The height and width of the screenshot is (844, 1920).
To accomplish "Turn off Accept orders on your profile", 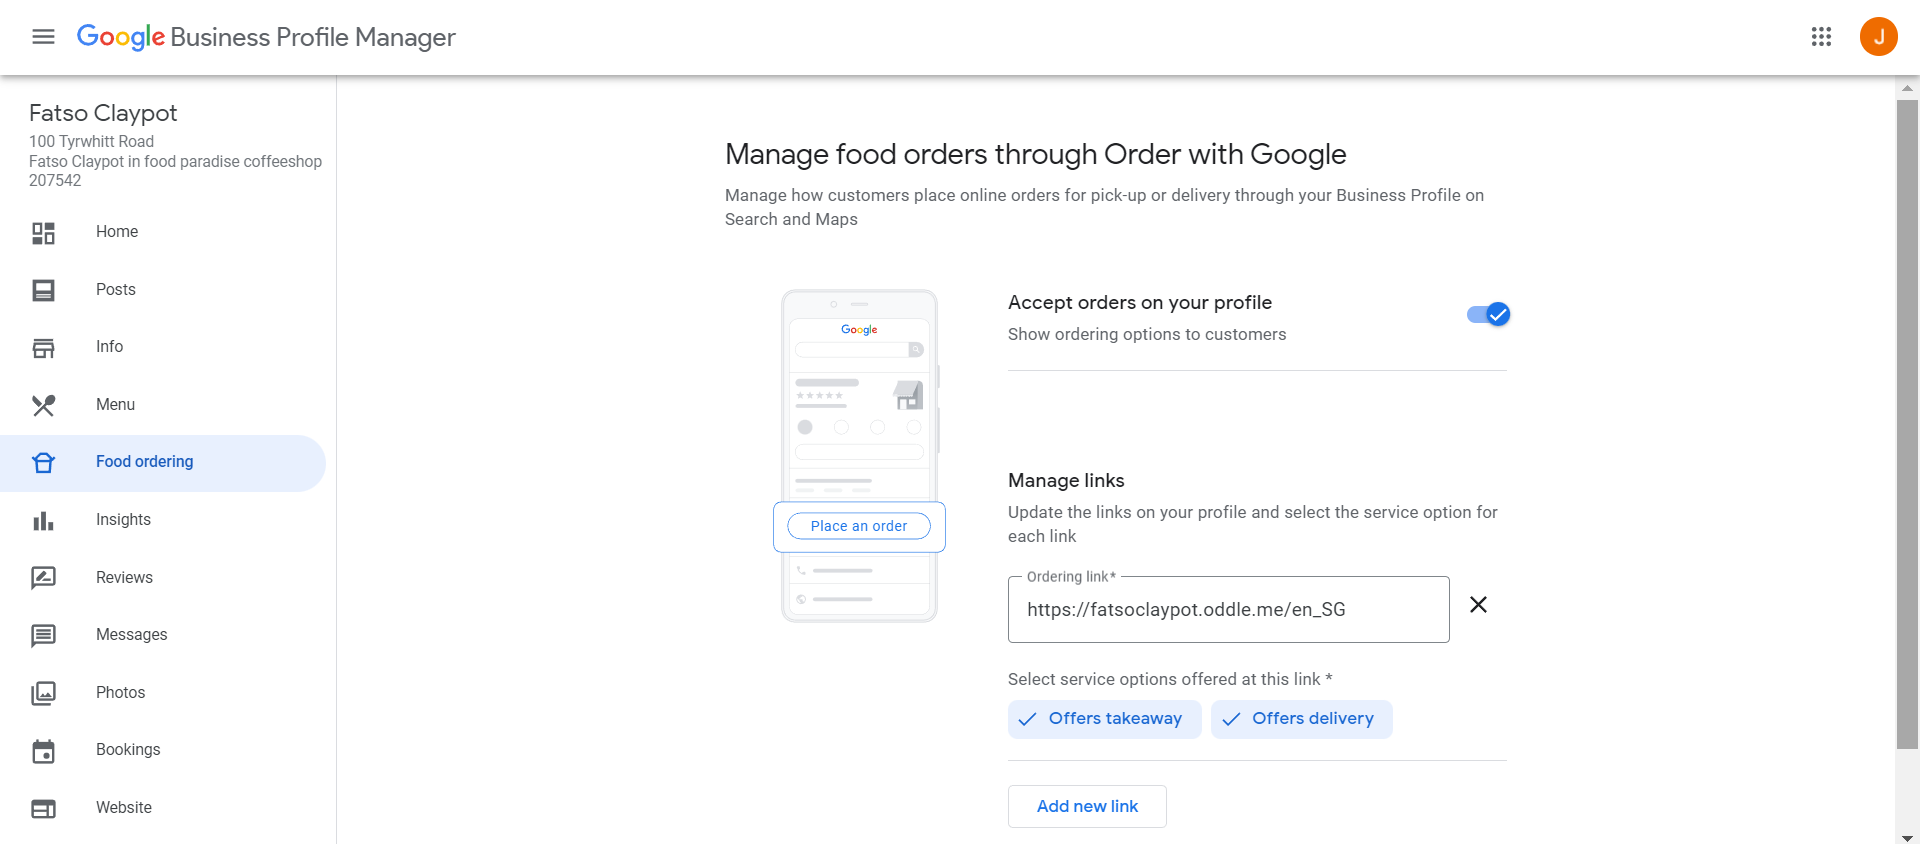I will click(1488, 315).
